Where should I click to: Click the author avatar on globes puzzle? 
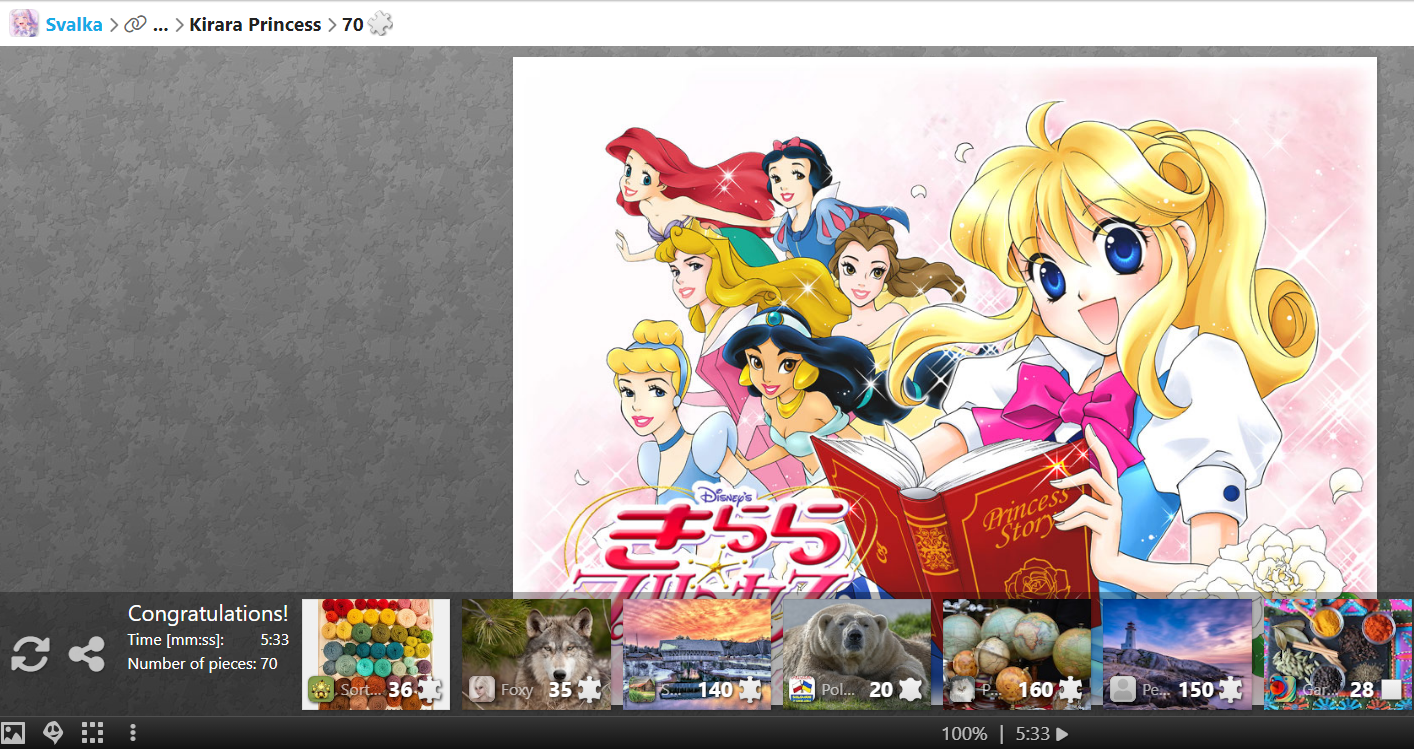coord(962,689)
